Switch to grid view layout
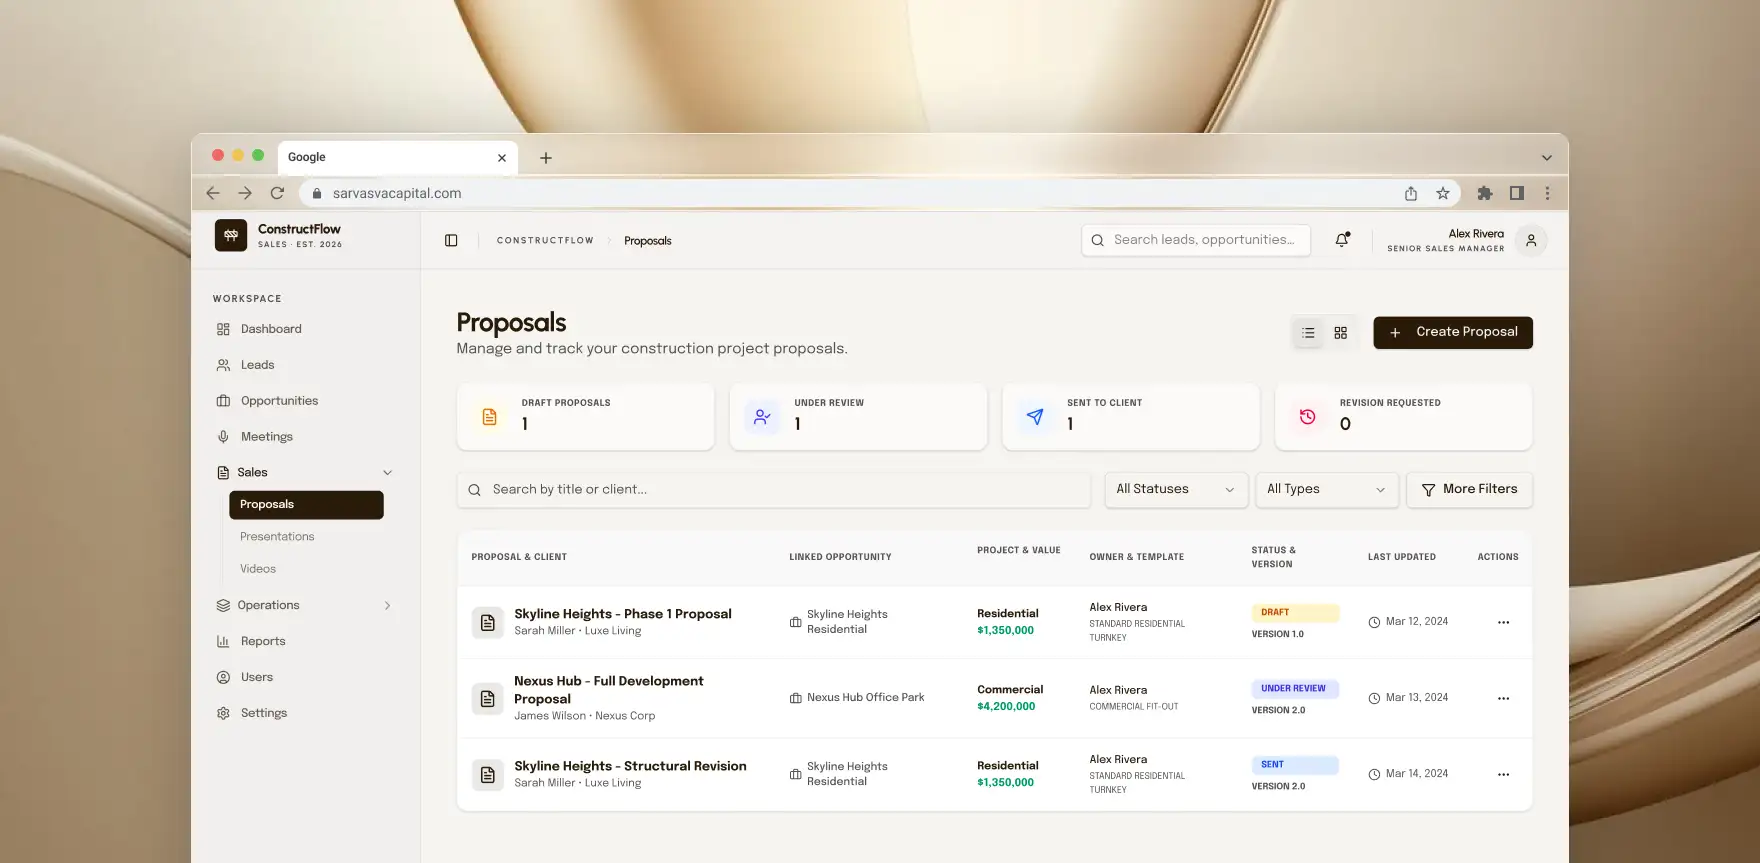1760x863 pixels. pyautogui.click(x=1341, y=333)
